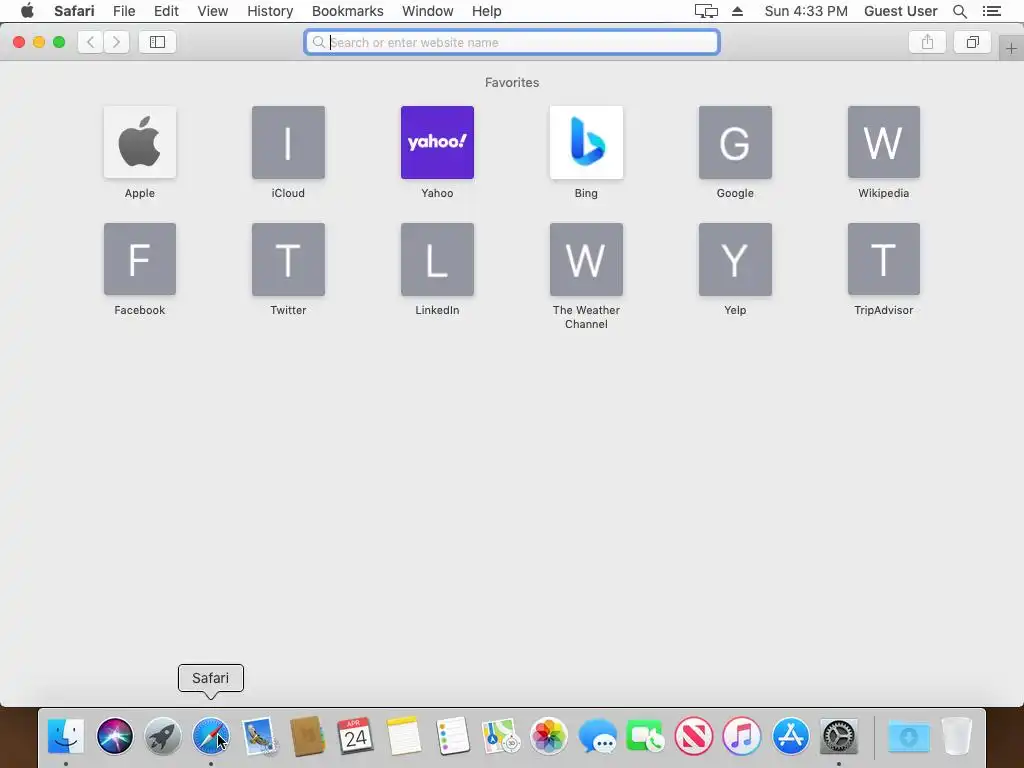Open the Bing favorite tile
The height and width of the screenshot is (768, 1024).
[x=586, y=142]
